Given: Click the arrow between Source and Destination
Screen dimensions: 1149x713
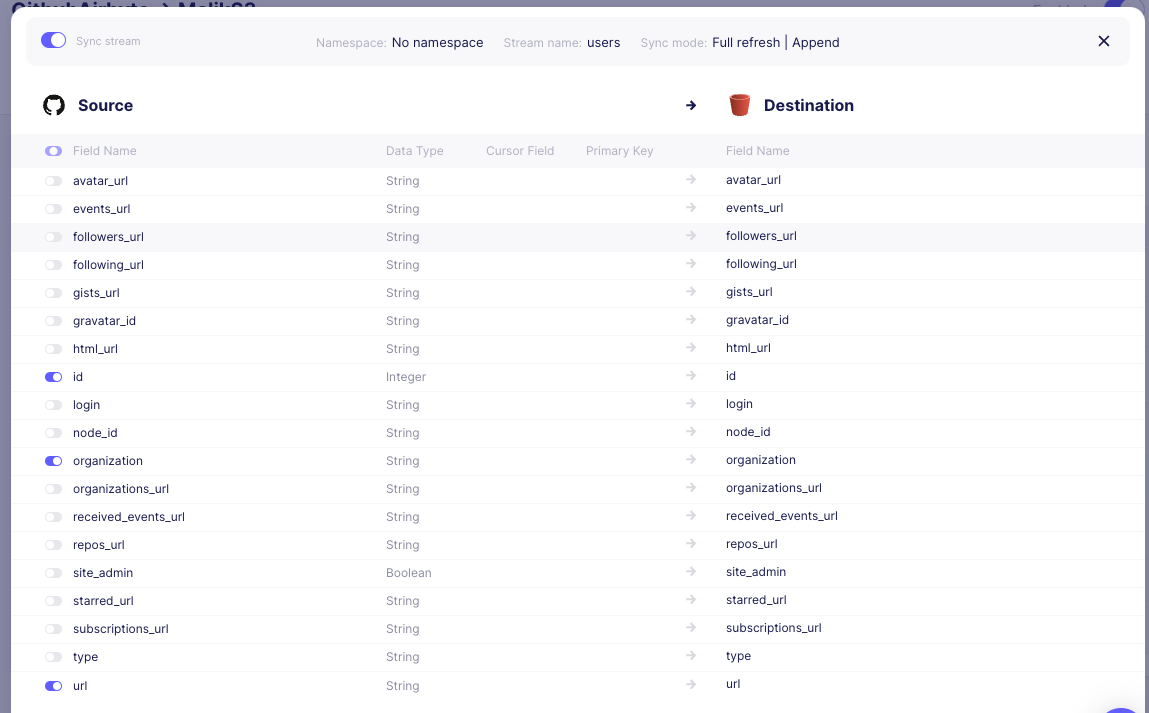Looking at the screenshot, I should [691, 105].
